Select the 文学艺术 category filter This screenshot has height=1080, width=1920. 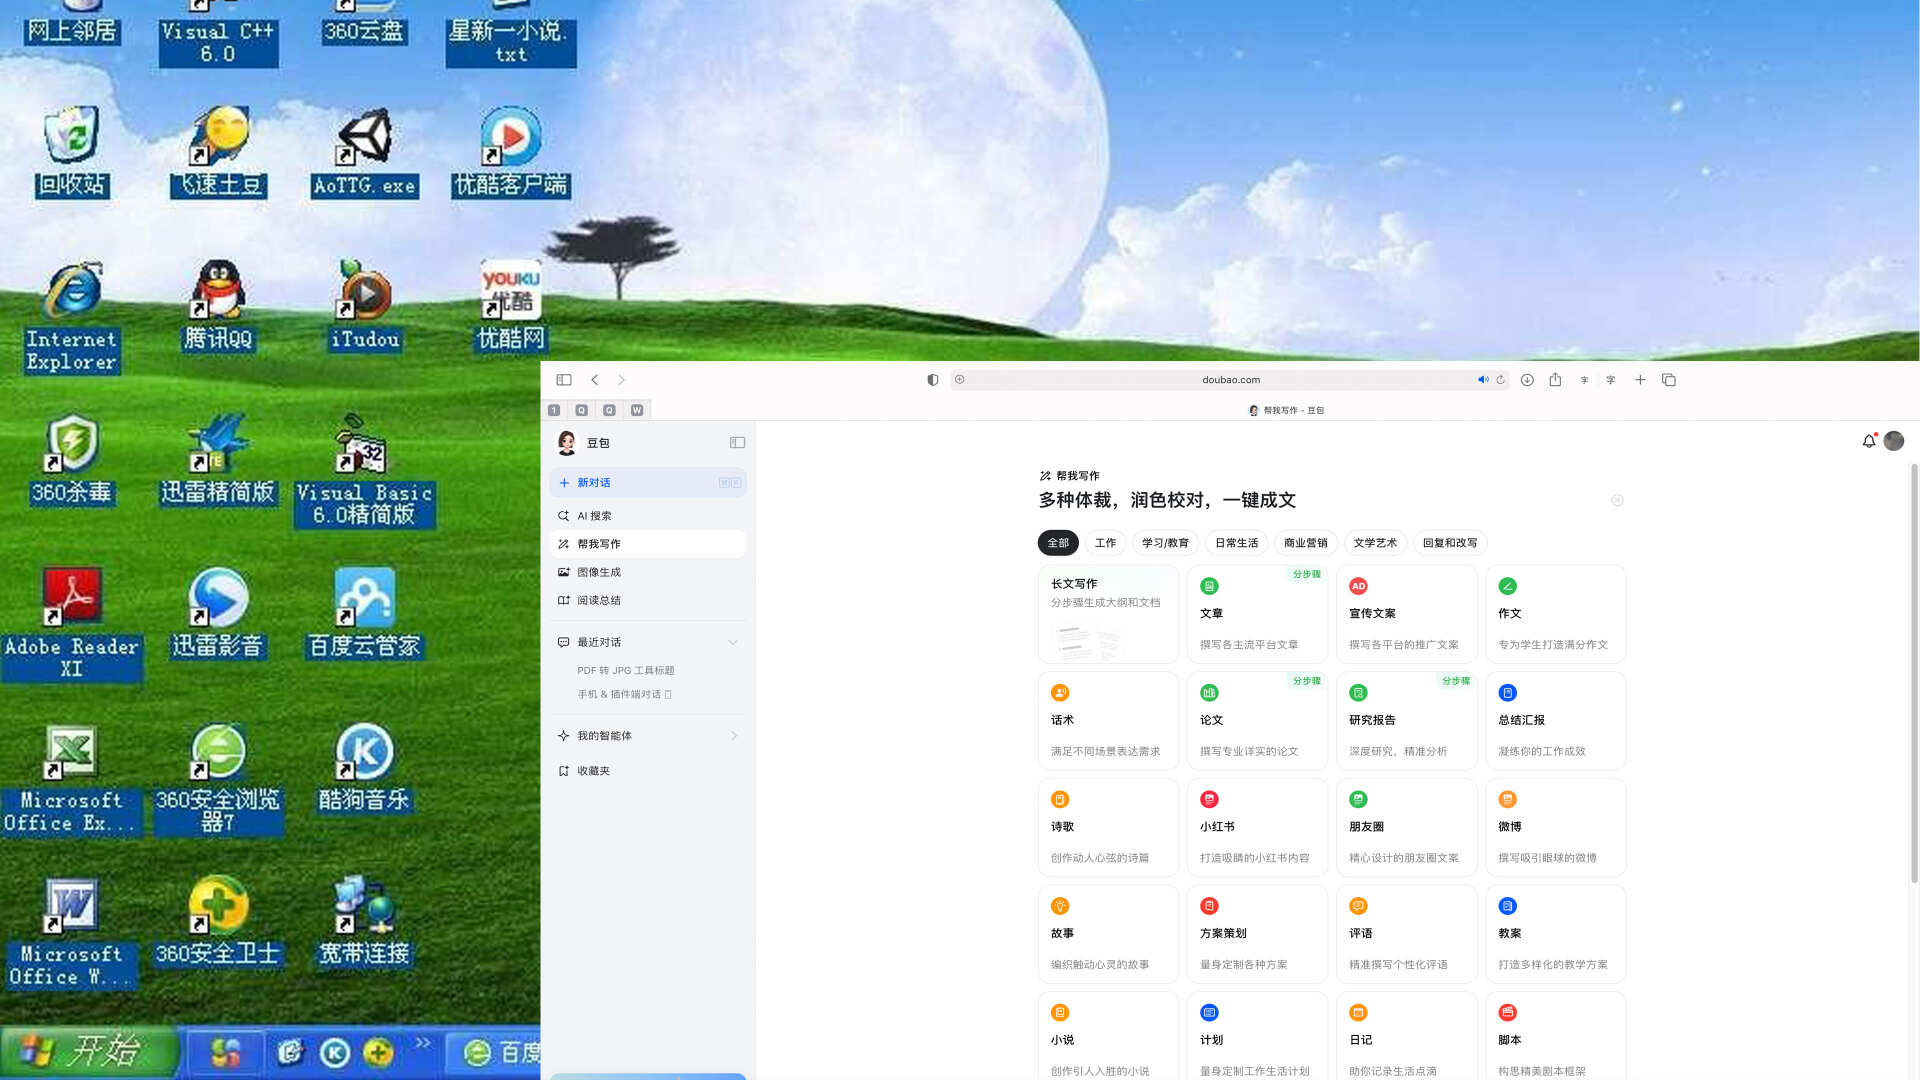[x=1375, y=543]
